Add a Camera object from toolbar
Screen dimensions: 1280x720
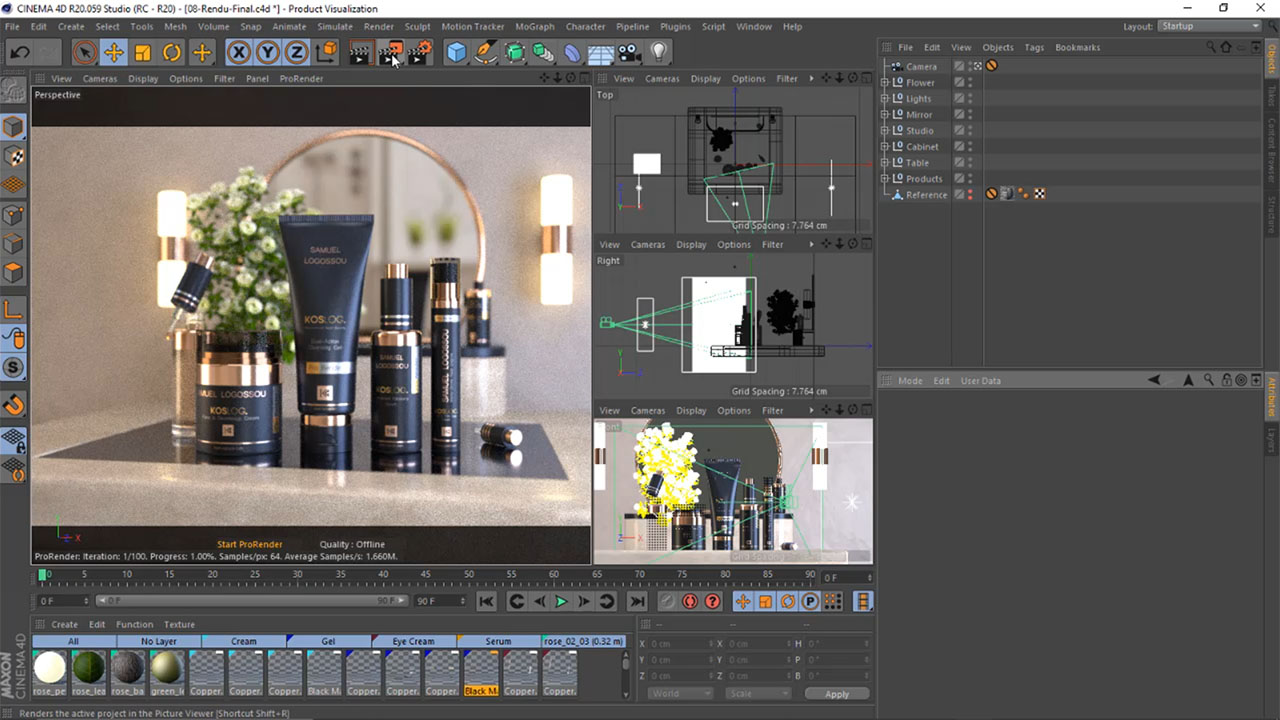point(629,53)
